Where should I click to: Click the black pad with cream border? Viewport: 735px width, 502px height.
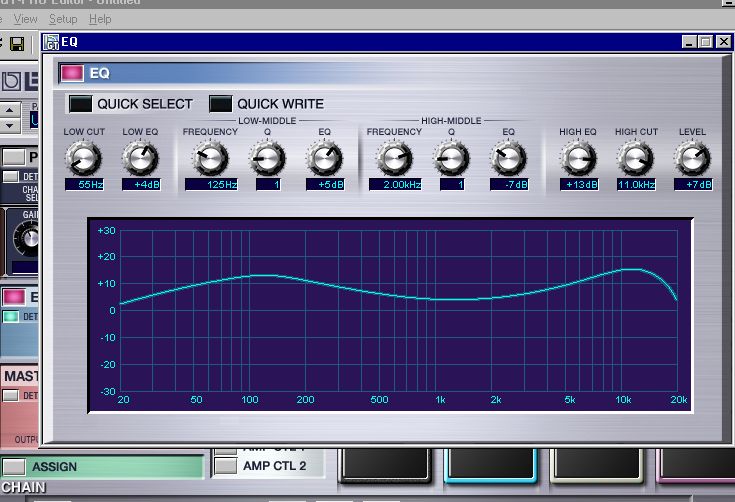(597, 465)
